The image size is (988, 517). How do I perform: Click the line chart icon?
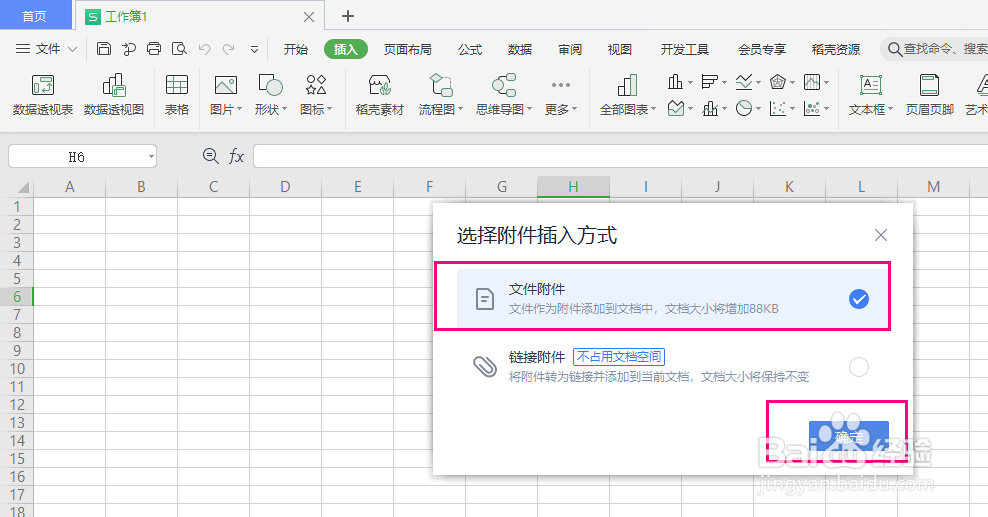pos(744,82)
